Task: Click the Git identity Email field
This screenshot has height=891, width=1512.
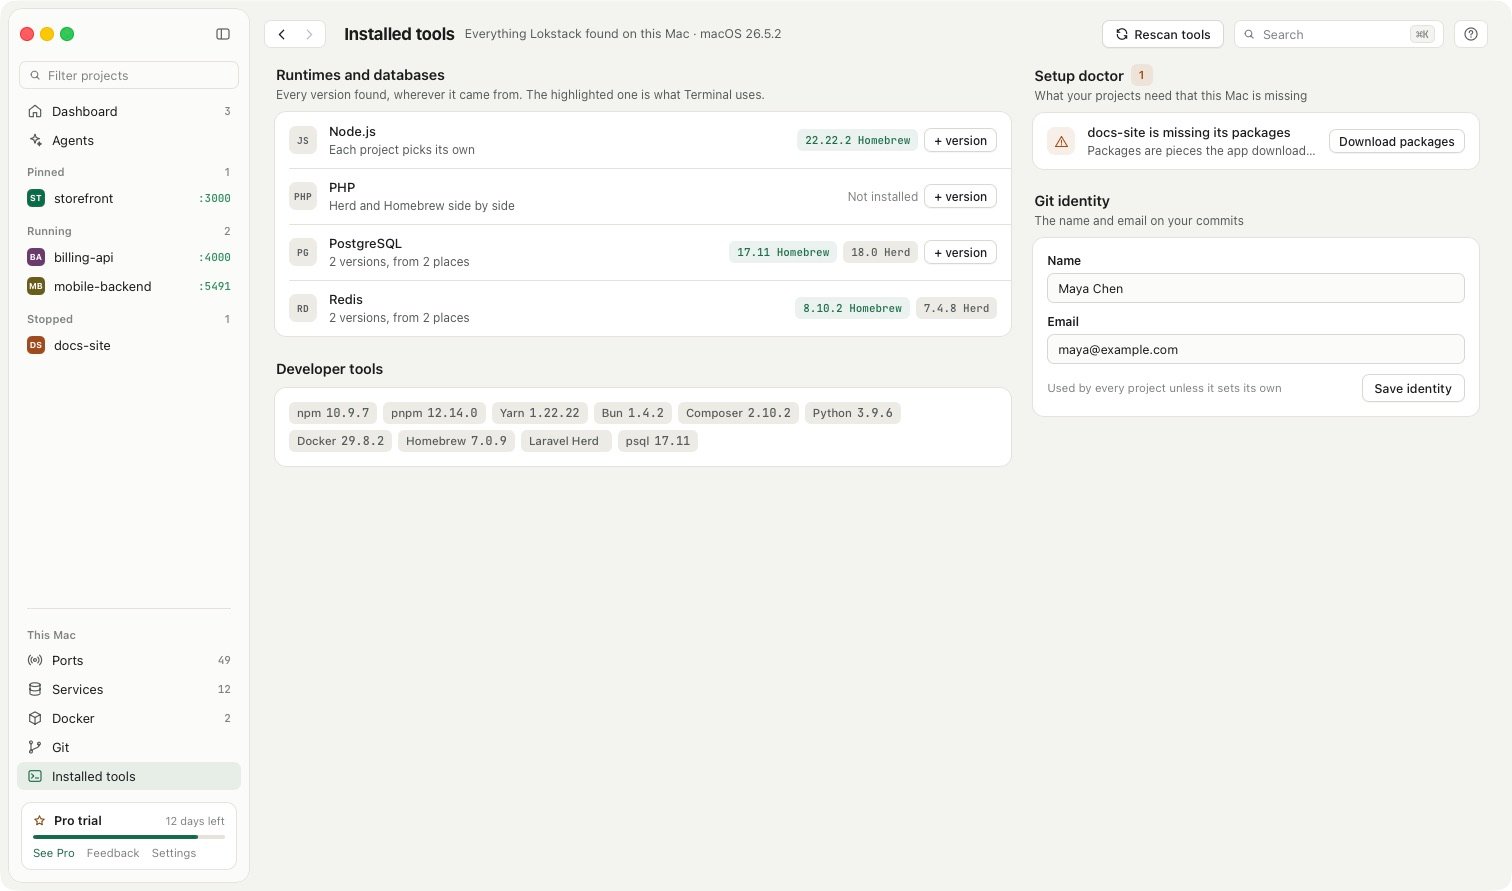Action: coord(1255,349)
